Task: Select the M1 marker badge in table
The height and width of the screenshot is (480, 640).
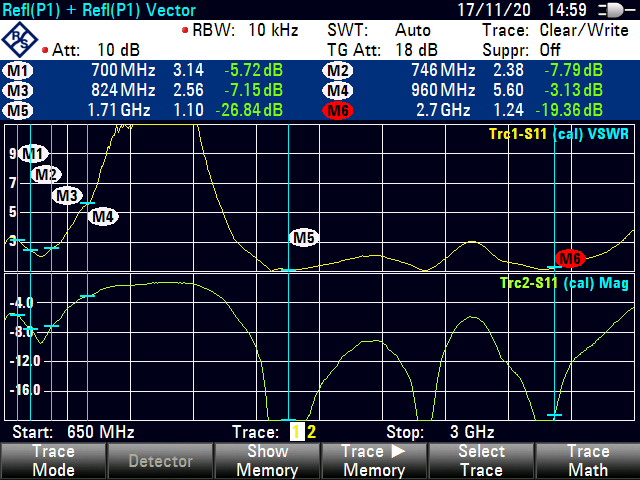Action: pyautogui.click(x=18, y=71)
